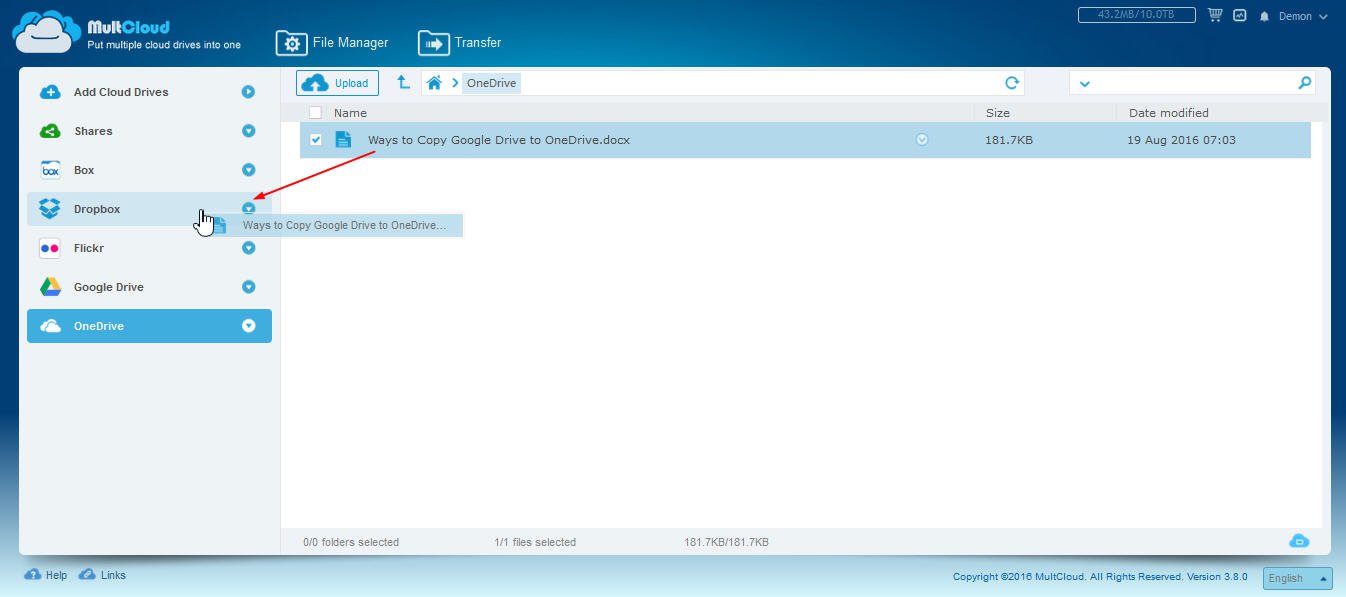Refresh the current file list
Screen dimensions: 1346x597
point(1012,83)
